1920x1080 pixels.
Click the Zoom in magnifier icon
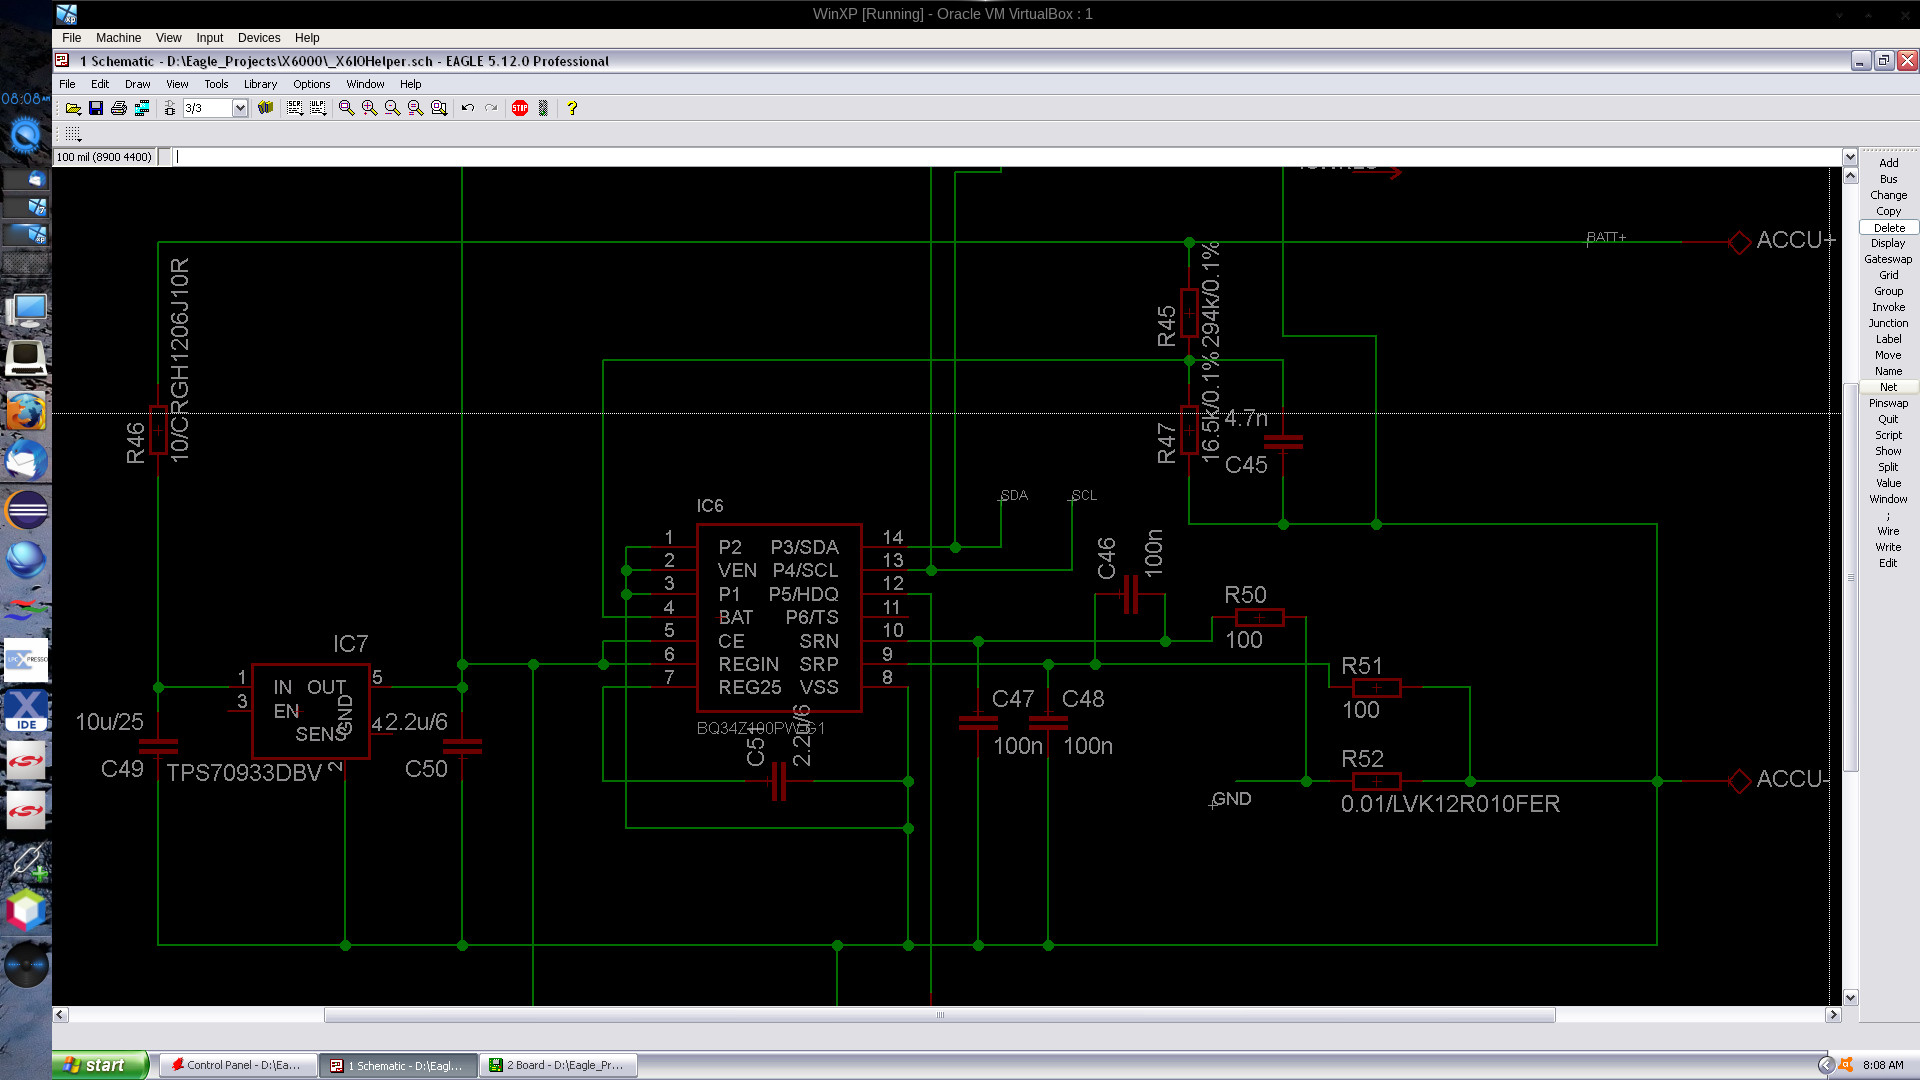(x=369, y=108)
